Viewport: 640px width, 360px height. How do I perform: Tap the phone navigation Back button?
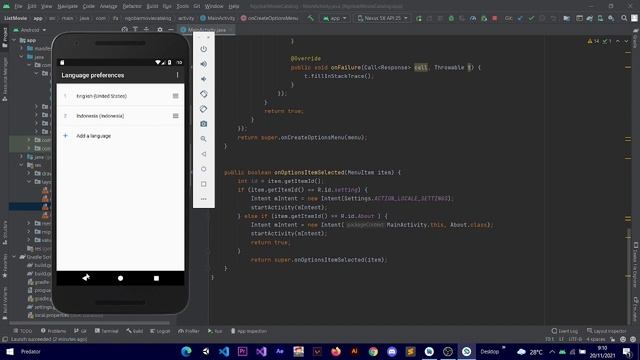[86, 278]
